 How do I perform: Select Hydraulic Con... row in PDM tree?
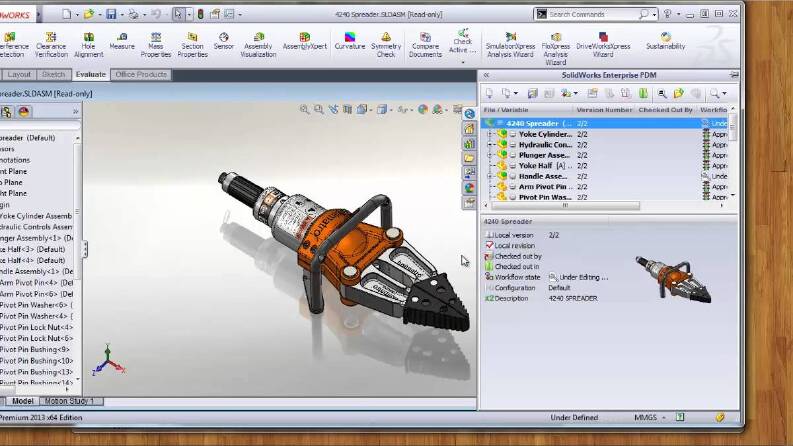click(x=604, y=145)
